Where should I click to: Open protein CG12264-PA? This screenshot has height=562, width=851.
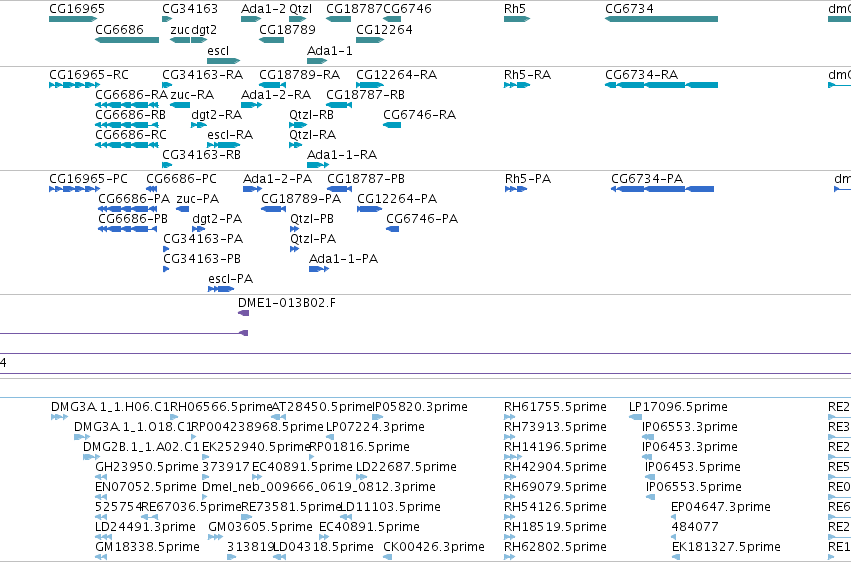397,199
